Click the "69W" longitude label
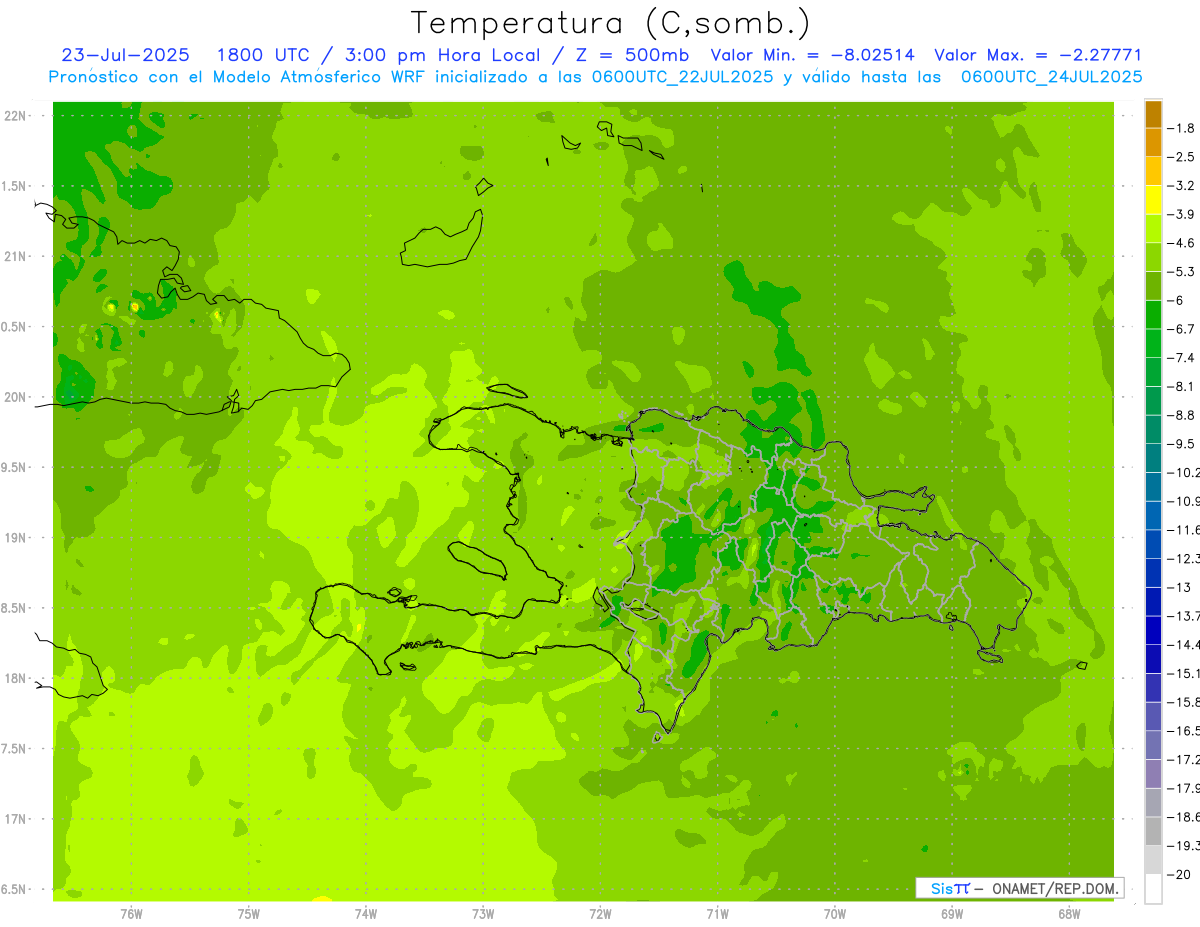This screenshot has width=1200, height=927. pos(952,914)
